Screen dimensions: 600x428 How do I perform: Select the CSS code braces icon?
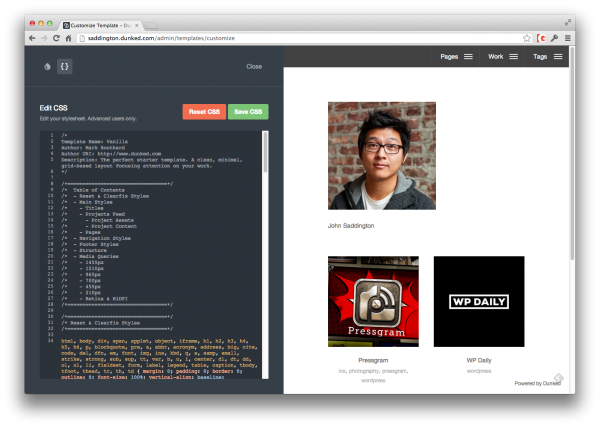65,67
